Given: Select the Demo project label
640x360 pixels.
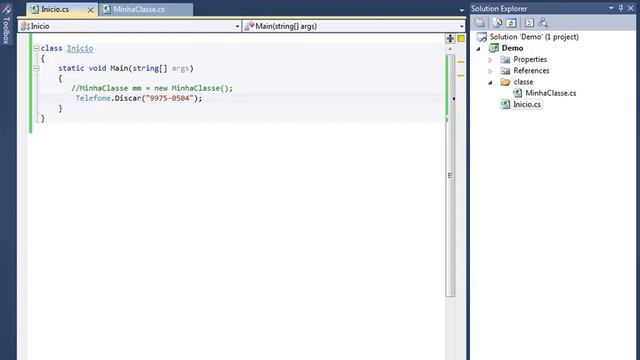Looking at the screenshot, I should click(512, 48).
